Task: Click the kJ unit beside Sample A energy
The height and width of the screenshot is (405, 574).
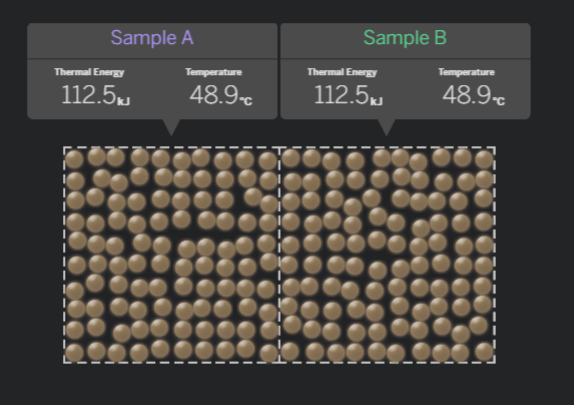Action: pyautogui.click(x=123, y=101)
